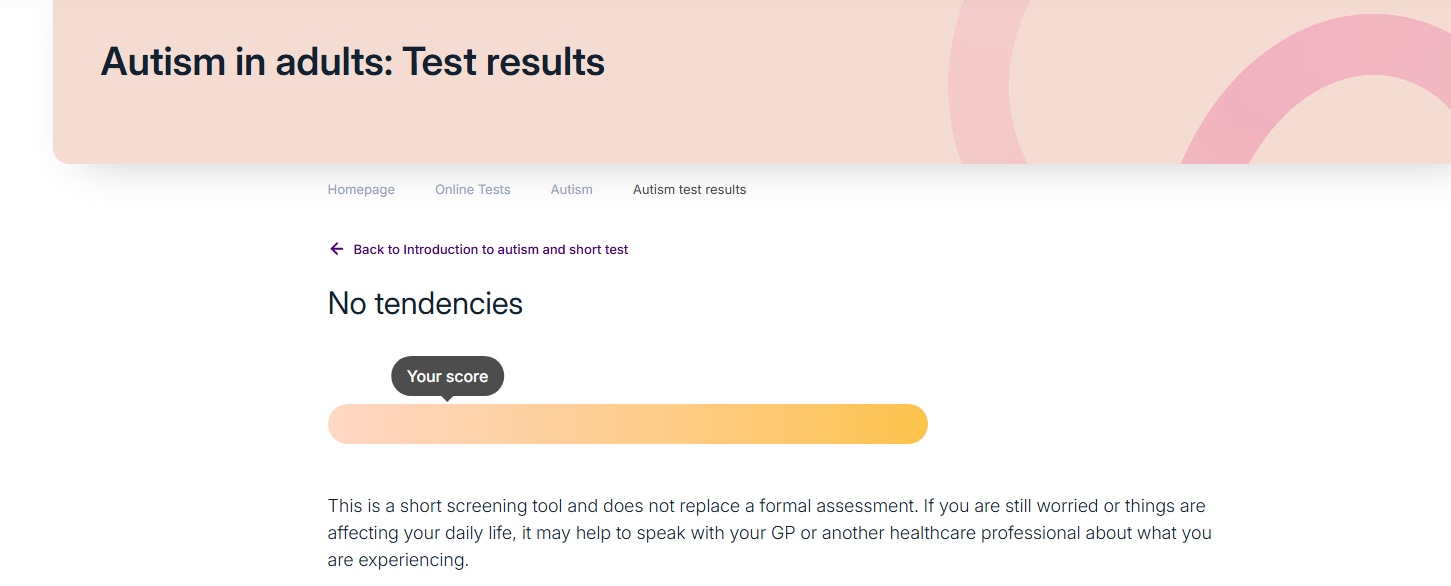The width and height of the screenshot is (1451, 586).
Task: Click the middle of the score gradient bar
Action: [x=628, y=424]
